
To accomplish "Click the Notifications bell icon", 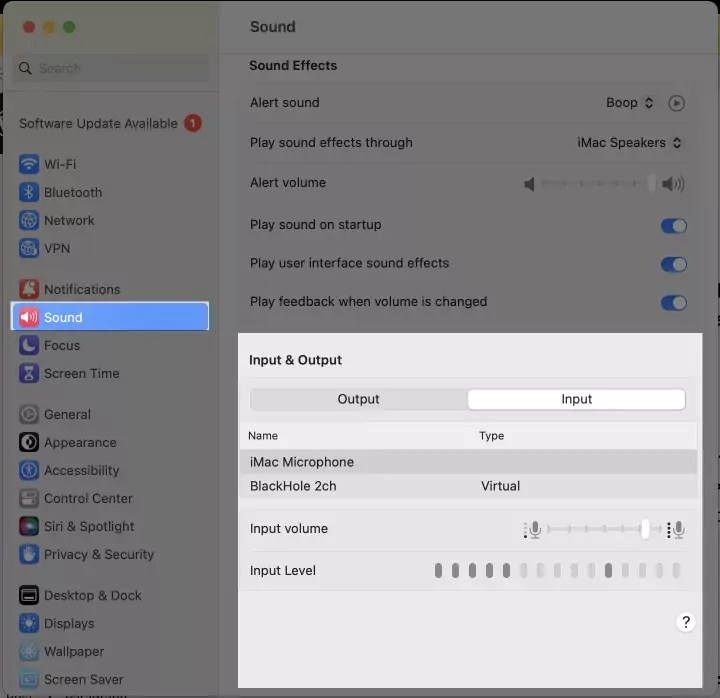I will point(28,289).
